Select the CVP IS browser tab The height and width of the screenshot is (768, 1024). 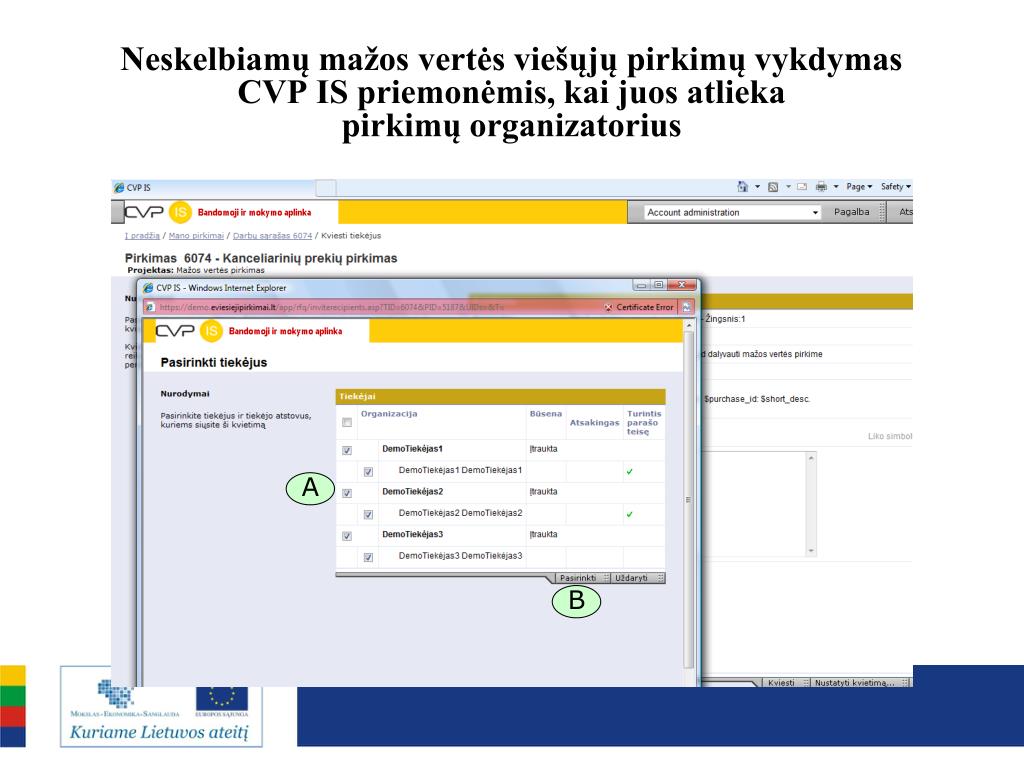[x=214, y=188]
